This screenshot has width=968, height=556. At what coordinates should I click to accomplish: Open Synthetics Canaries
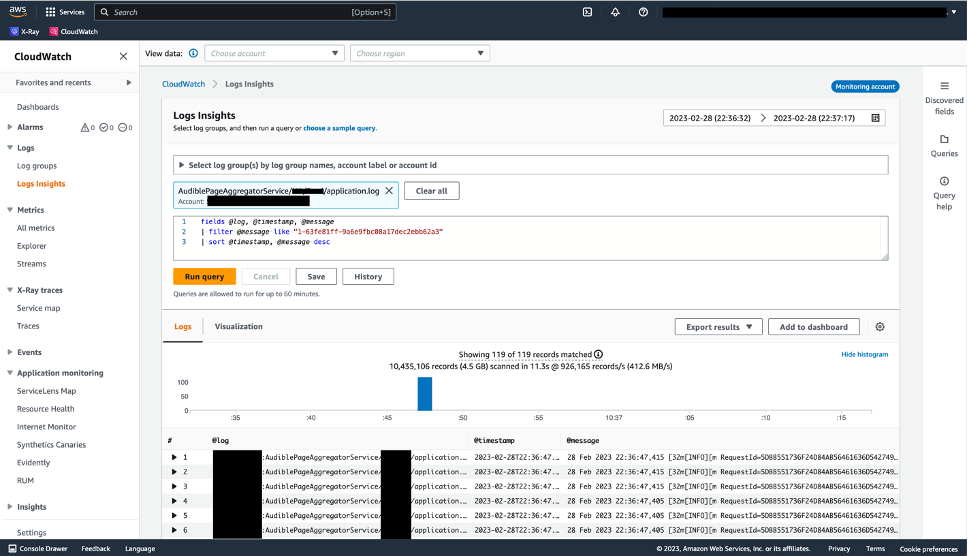[x=51, y=444]
